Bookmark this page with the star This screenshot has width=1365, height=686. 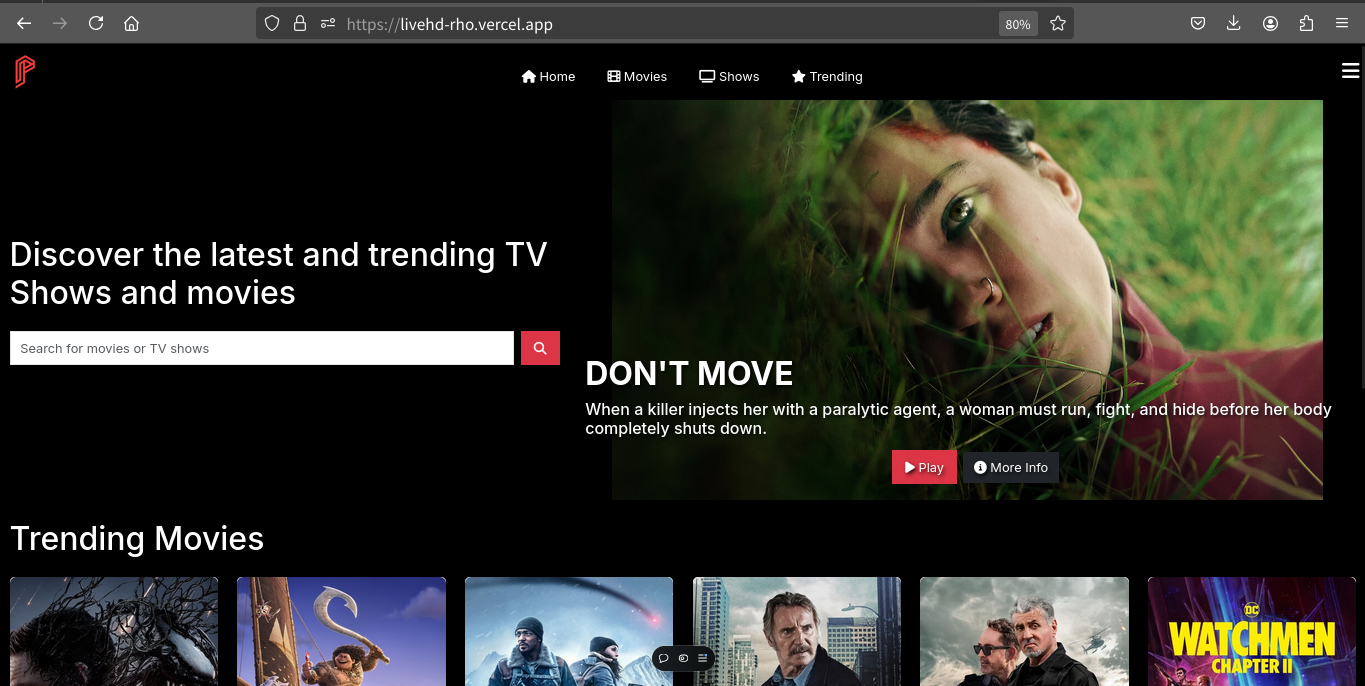tap(1058, 24)
